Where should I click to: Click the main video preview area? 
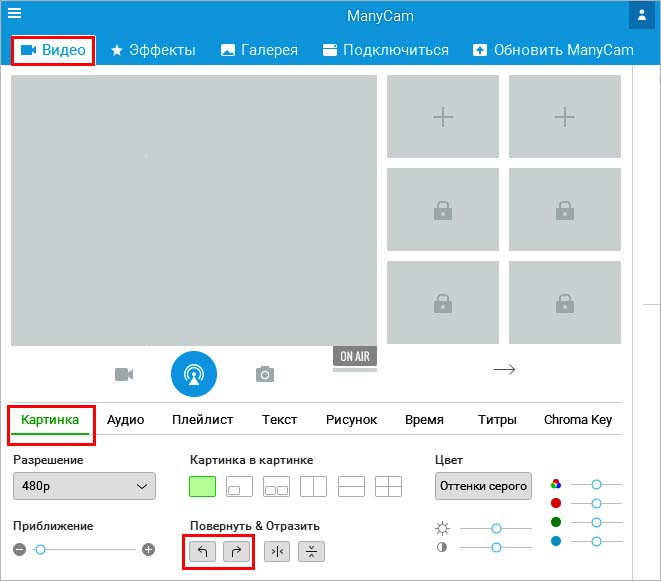[194, 210]
